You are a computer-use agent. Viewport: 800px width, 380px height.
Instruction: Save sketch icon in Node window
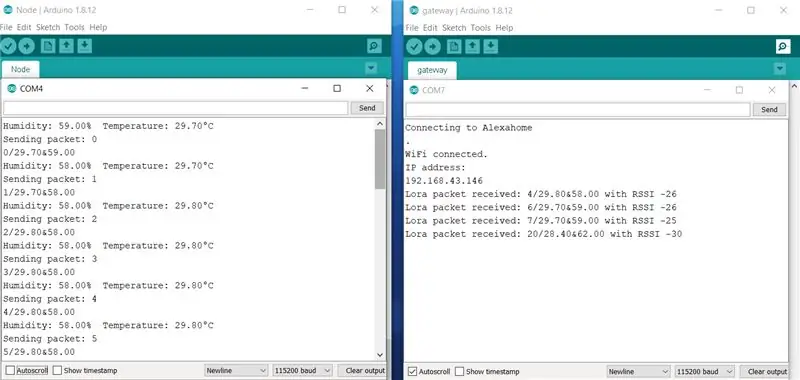pyautogui.click(x=85, y=46)
